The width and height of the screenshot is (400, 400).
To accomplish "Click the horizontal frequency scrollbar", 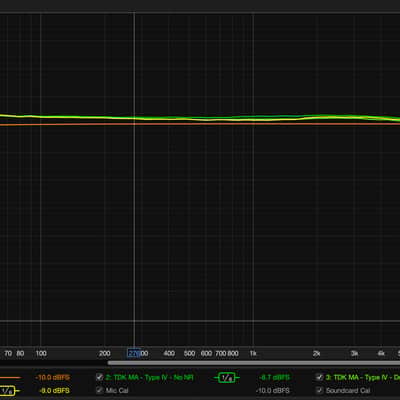I will [254, 363].
